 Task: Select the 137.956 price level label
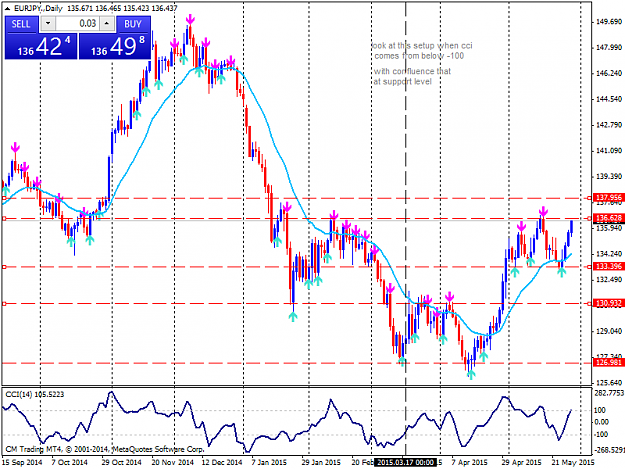tap(609, 198)
